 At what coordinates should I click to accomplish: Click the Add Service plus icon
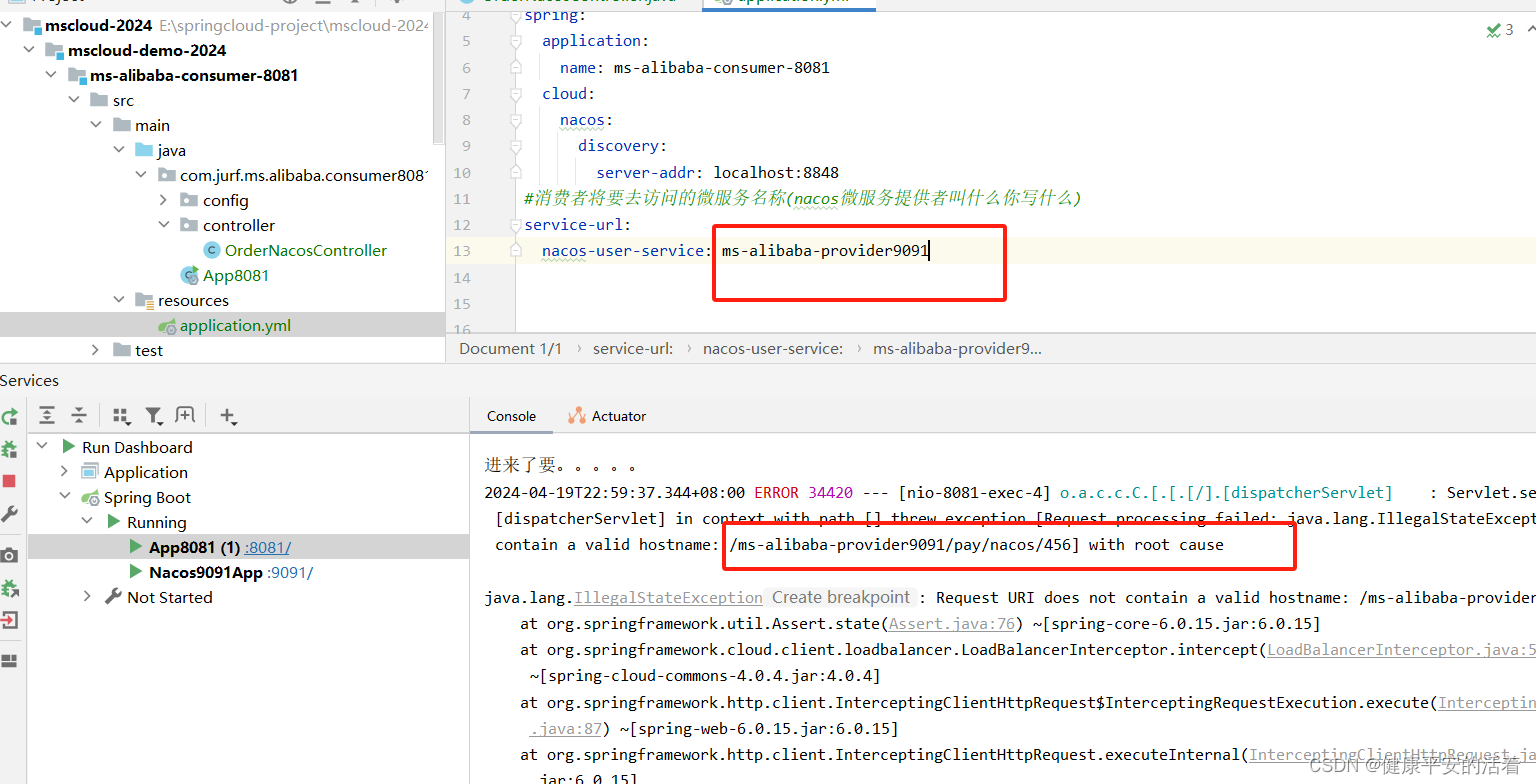(227, 414)
